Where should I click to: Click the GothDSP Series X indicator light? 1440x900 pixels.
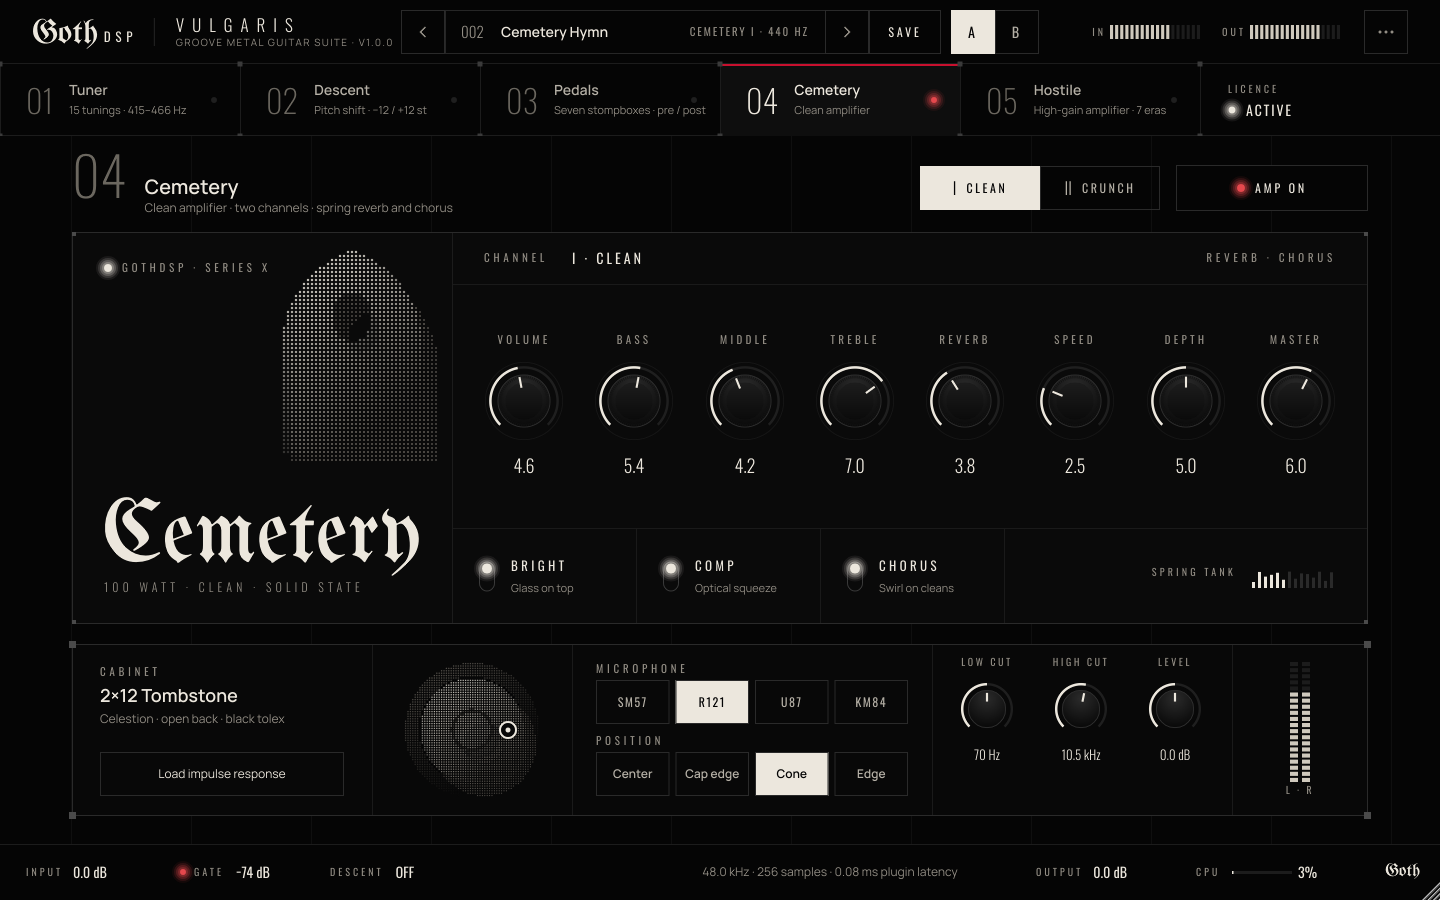point(107,268)
